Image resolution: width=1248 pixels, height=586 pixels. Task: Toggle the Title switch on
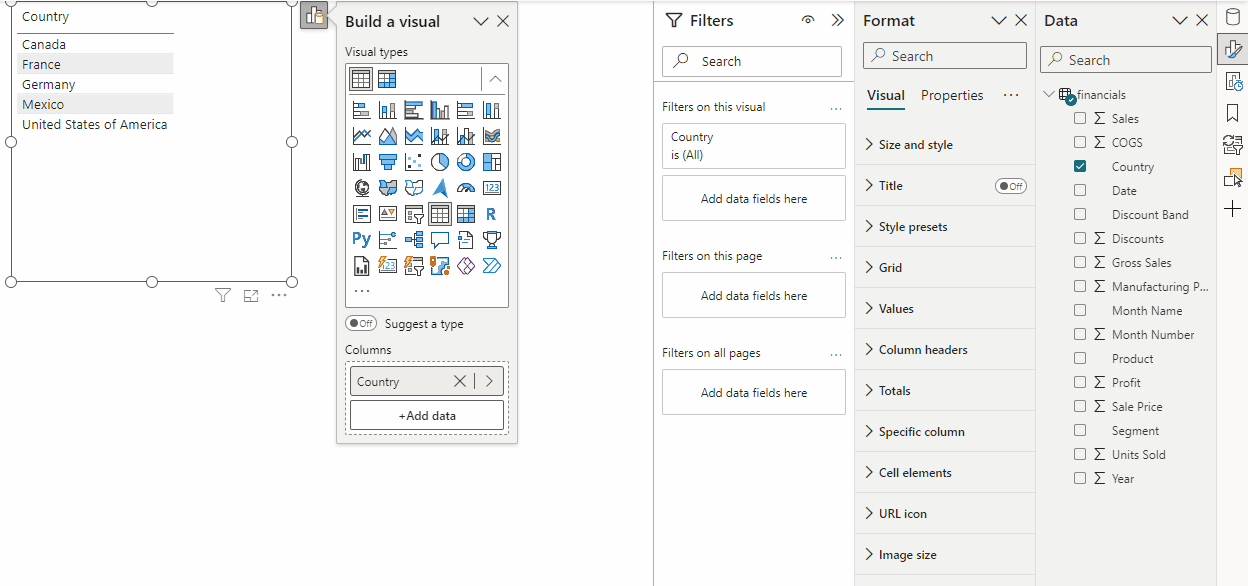[x=1010, y=186]
